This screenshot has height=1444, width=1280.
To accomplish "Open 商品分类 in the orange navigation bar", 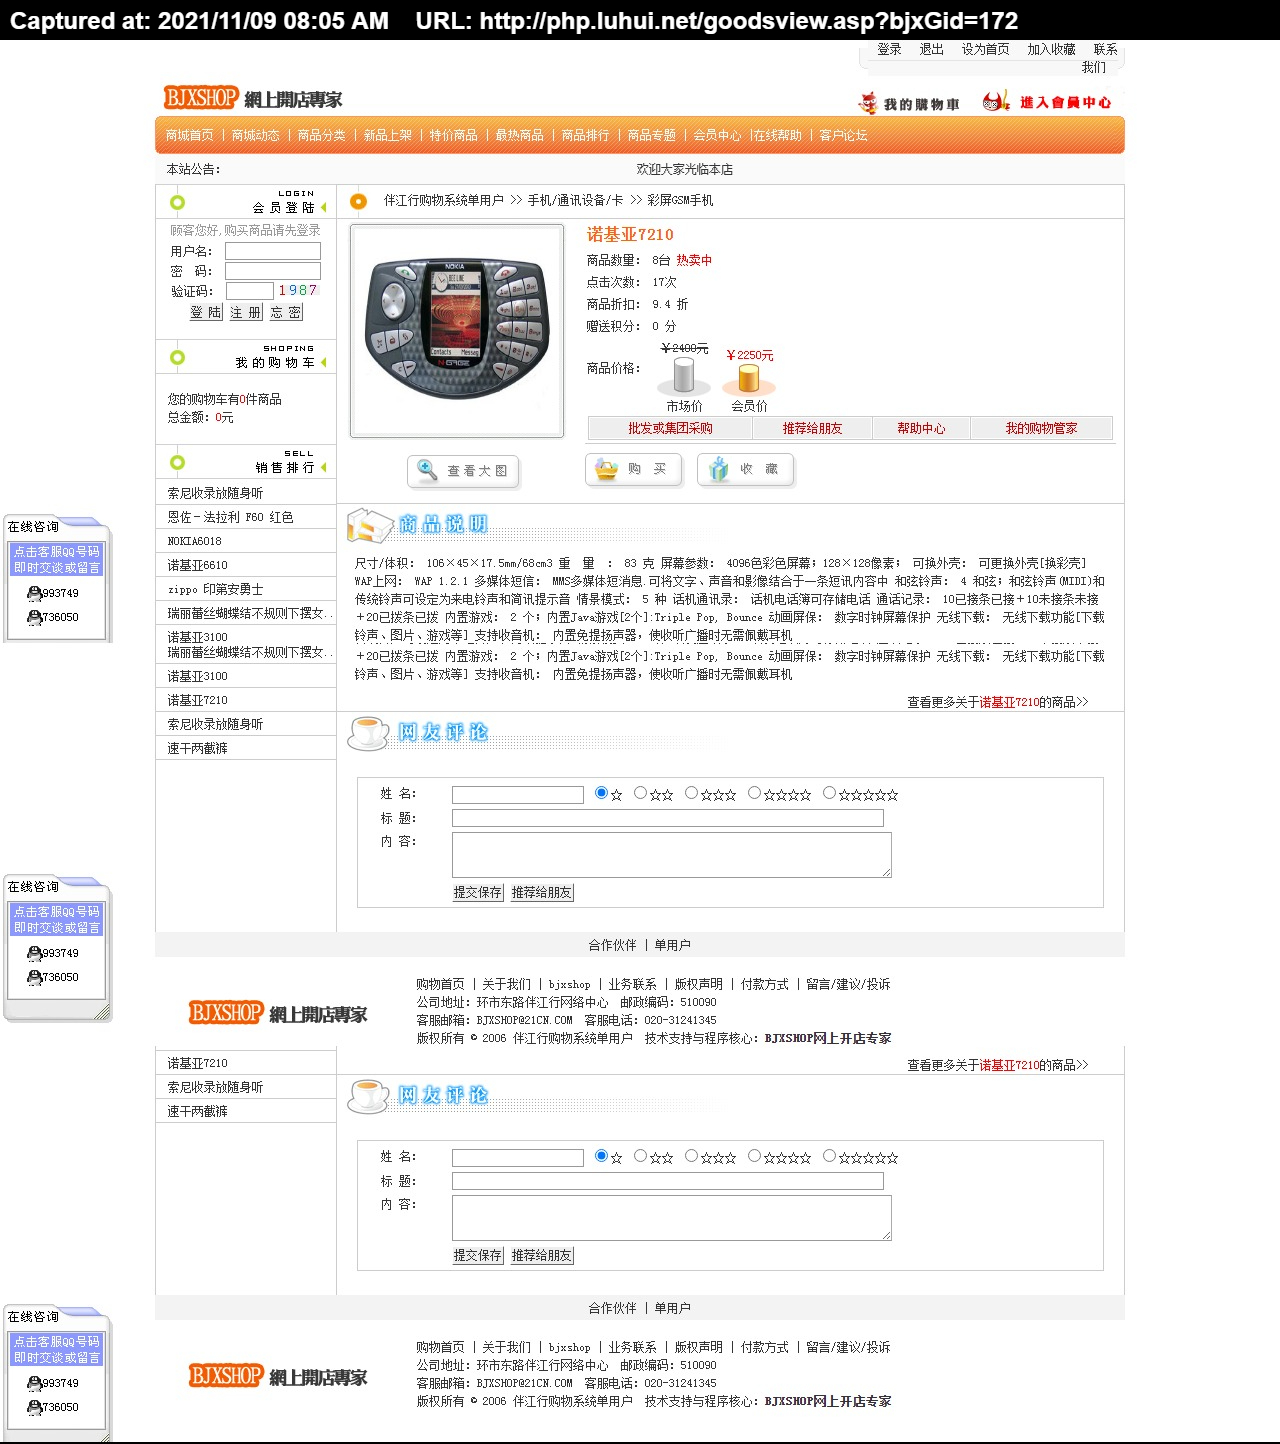I will [x=322, y=136].
